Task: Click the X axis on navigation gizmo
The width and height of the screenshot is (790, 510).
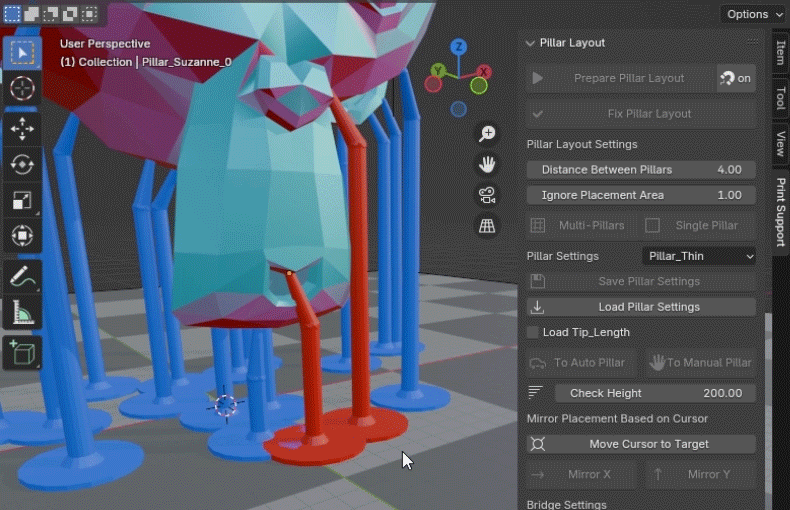Action: pos(484,72)
